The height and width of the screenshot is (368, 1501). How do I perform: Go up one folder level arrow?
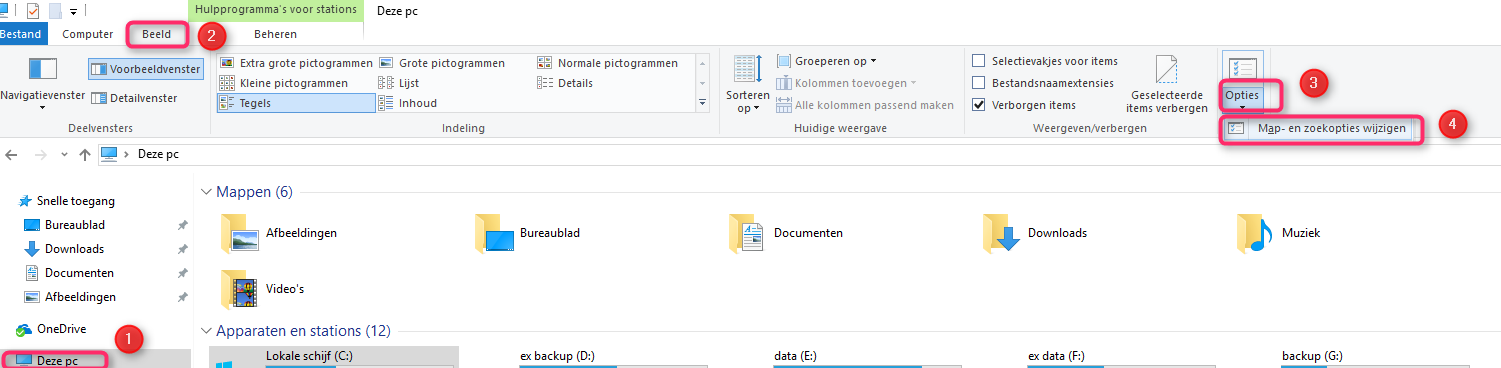click(x=85, y=154)
